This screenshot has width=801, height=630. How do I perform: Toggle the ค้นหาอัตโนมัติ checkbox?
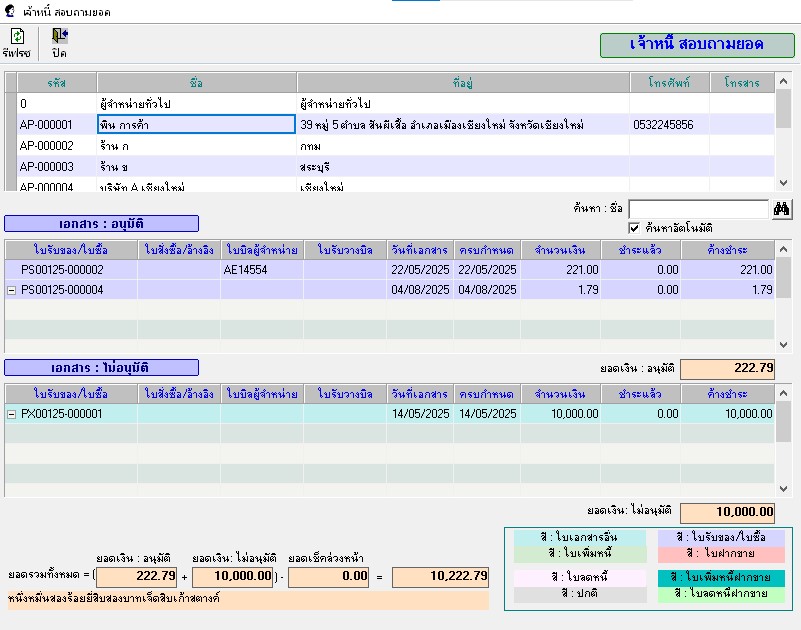(x=634, y=228)
